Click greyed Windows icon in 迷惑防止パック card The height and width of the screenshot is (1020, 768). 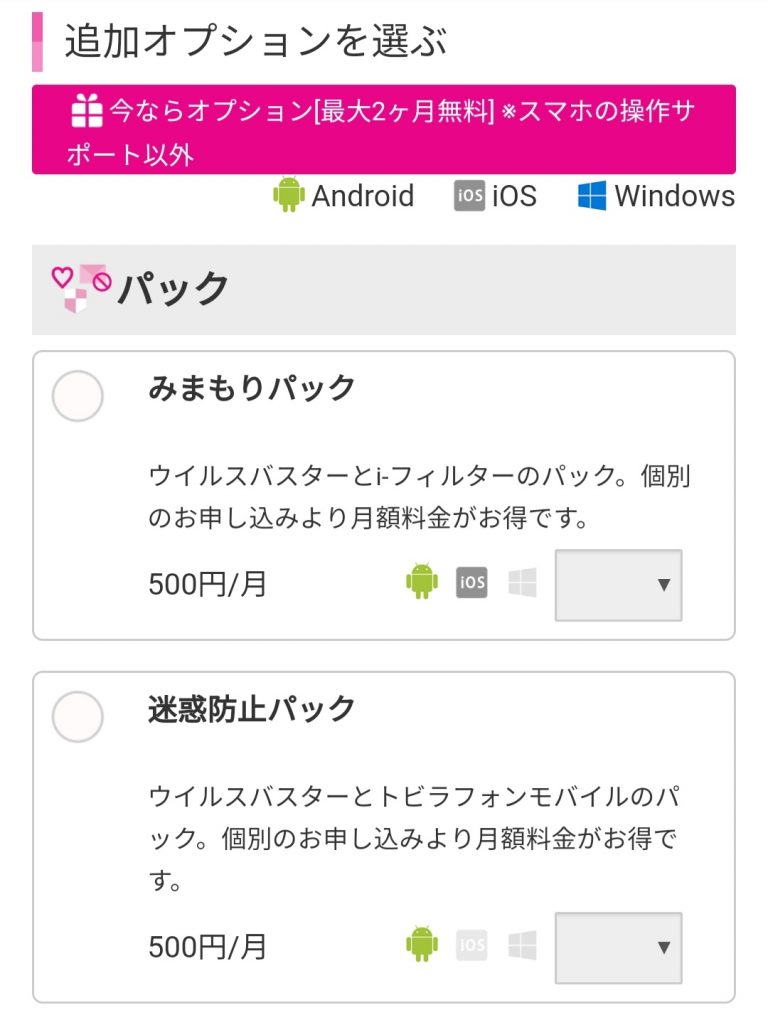point(522,944)
